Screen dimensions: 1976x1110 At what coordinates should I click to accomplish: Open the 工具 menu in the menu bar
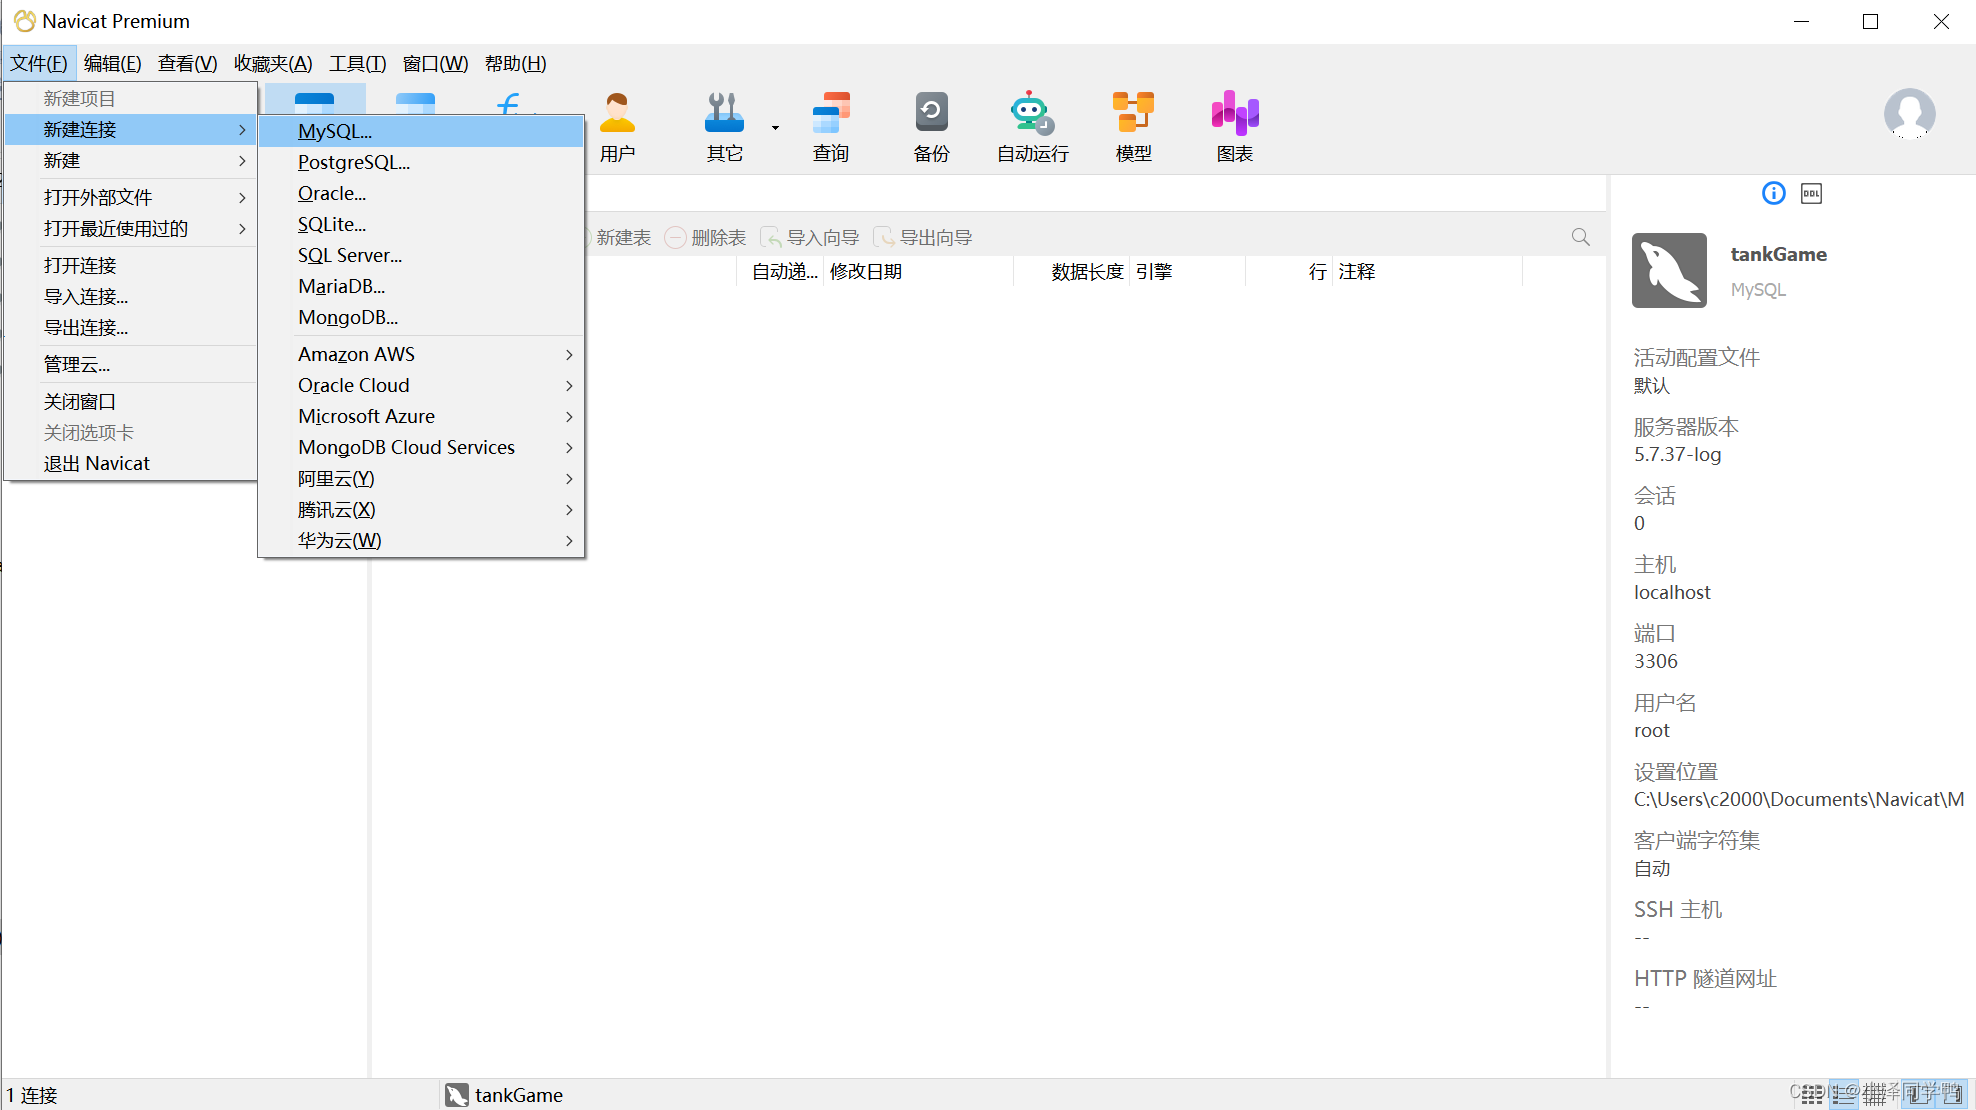(357, 64)
